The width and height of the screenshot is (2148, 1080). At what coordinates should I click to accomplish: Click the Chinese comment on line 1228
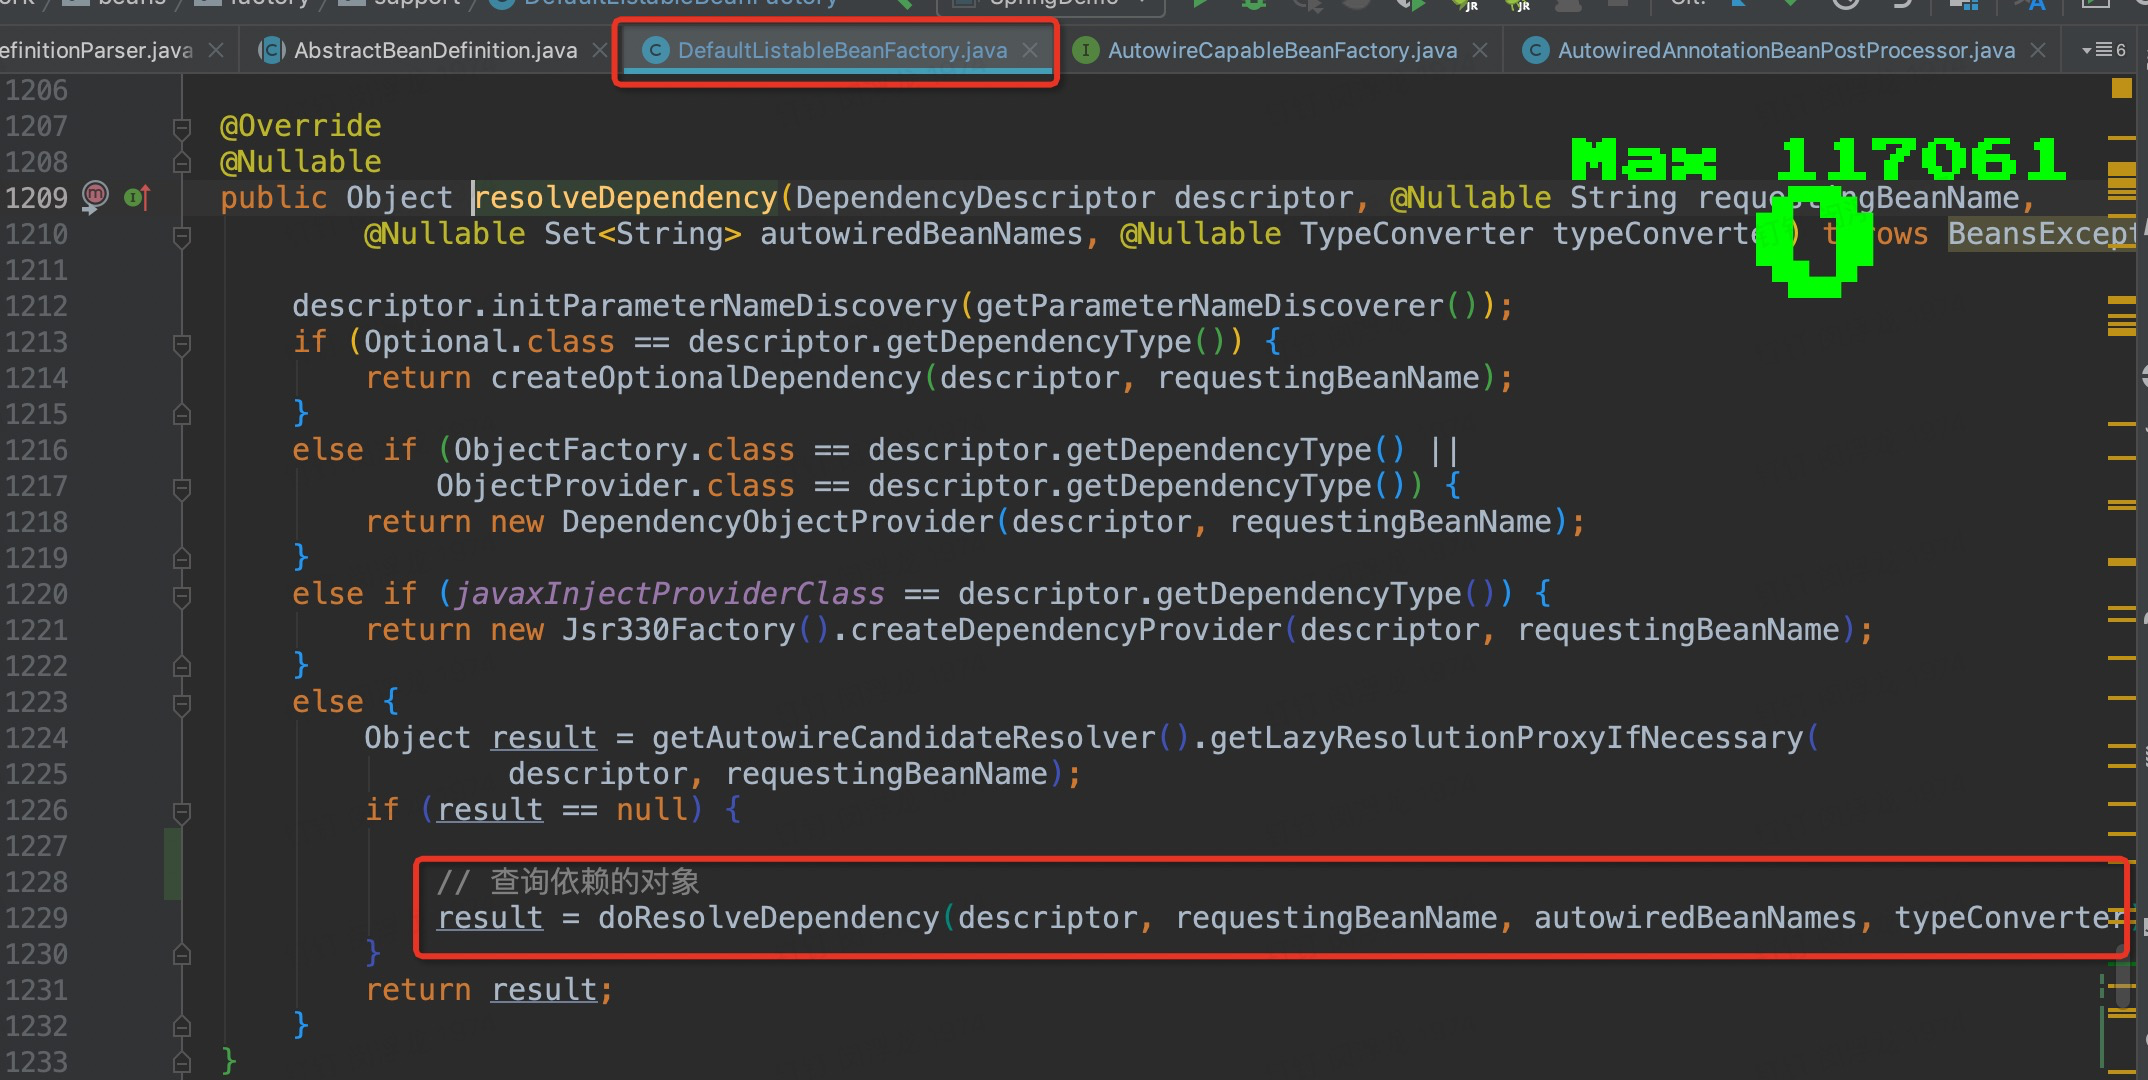pos(568,882)
